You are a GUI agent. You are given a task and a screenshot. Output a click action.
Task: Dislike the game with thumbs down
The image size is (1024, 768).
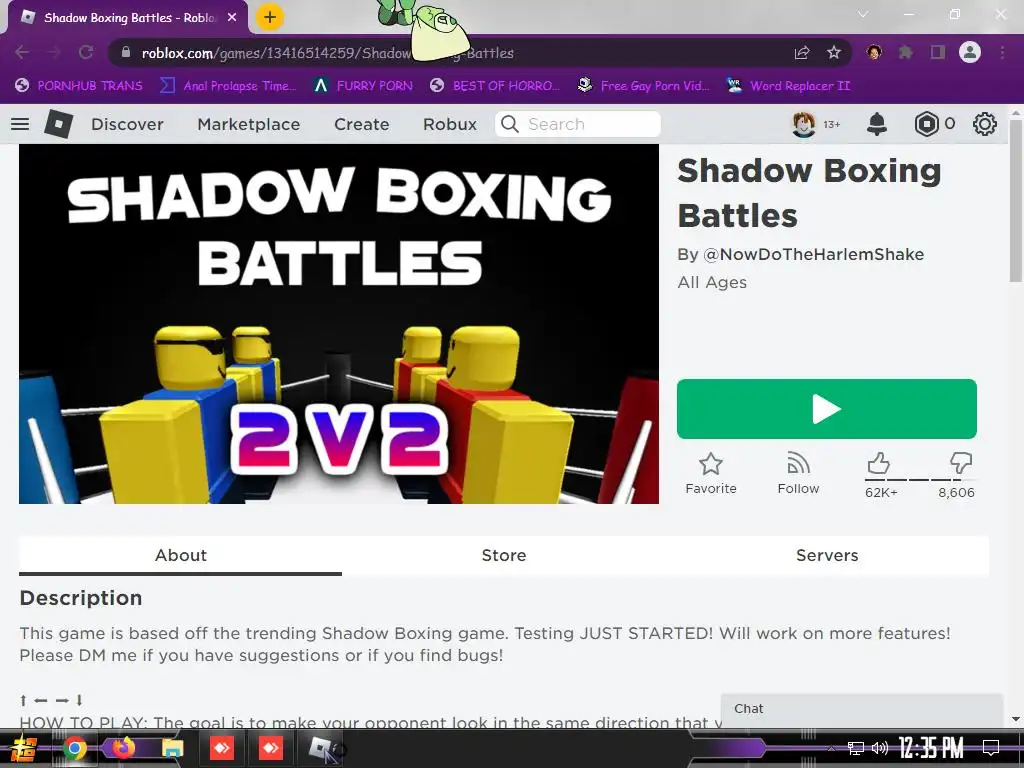(961, 463)
